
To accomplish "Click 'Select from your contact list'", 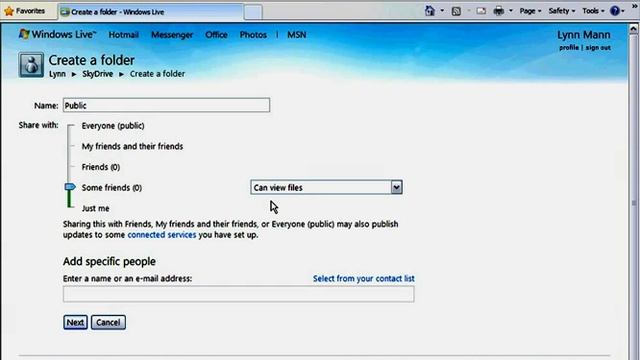I will click(364, 278).
